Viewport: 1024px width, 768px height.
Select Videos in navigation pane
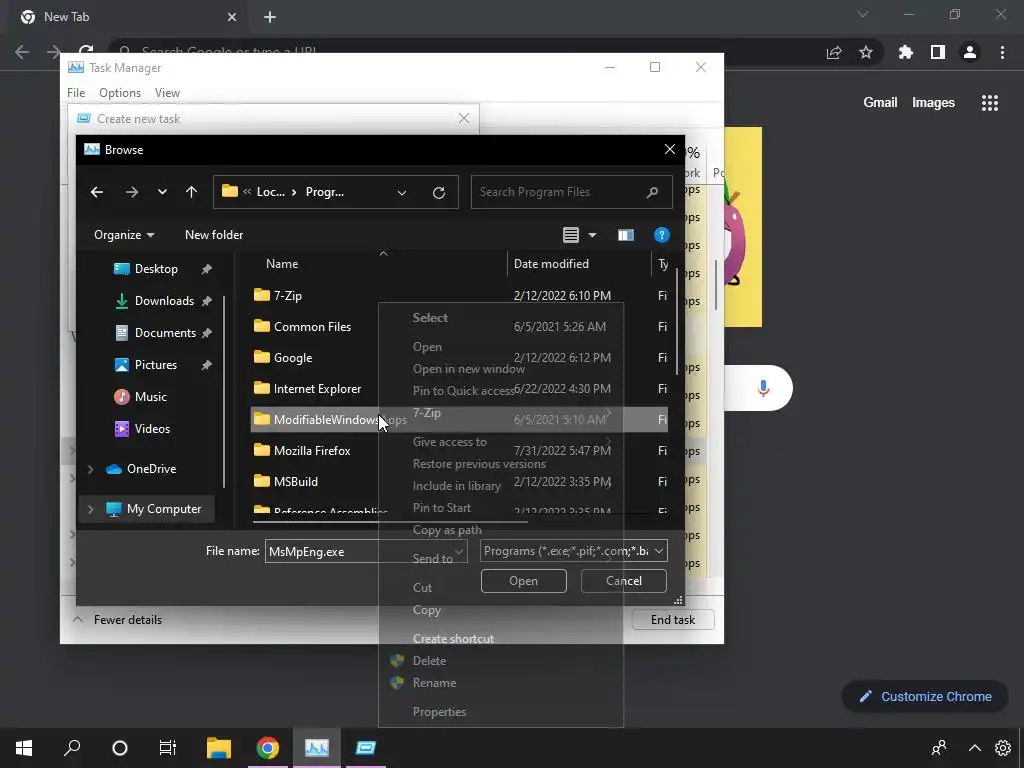coord(152,429)
